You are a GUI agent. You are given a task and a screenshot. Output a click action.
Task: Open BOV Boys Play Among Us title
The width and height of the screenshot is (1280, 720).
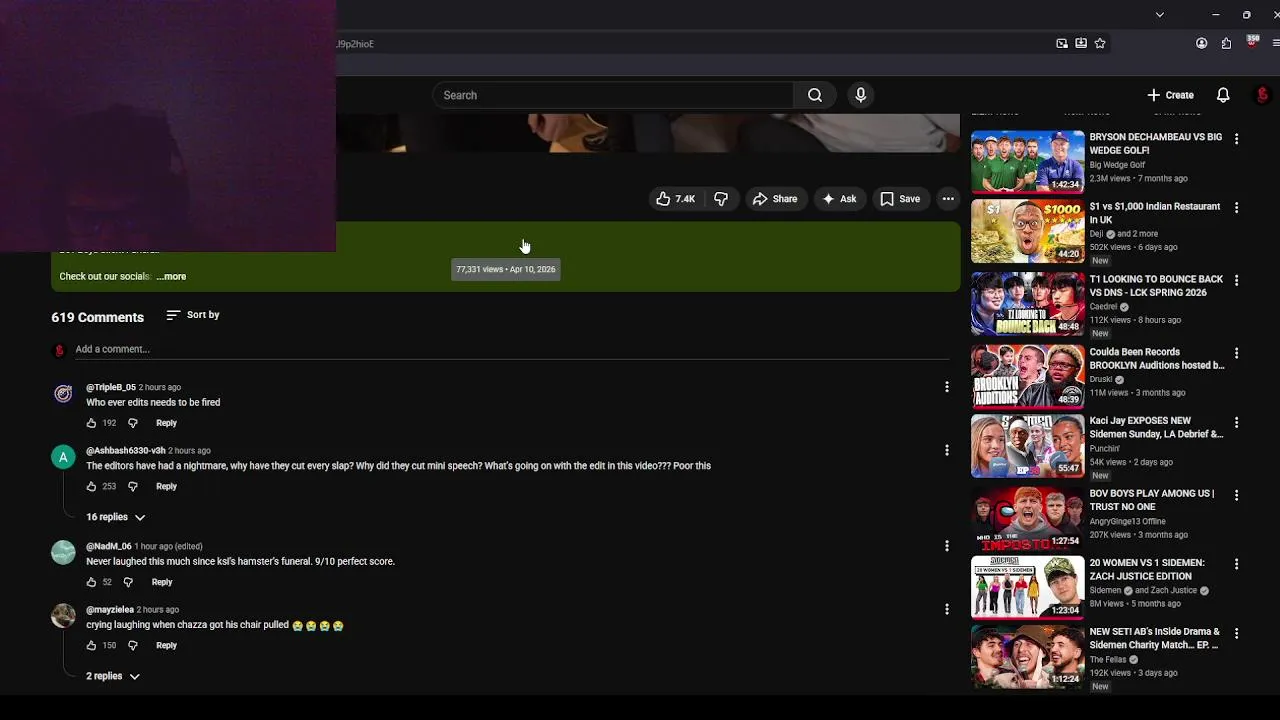pos(1152,500)
